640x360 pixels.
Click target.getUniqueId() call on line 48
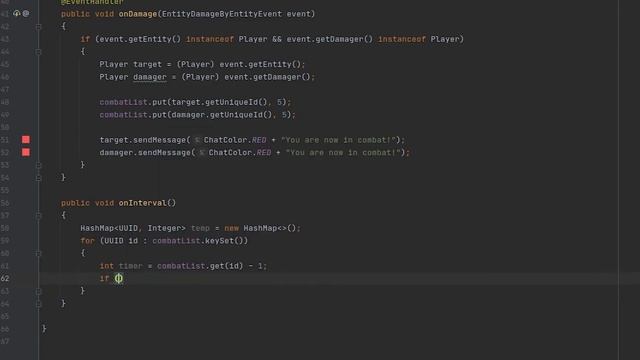tap(220, 102)
